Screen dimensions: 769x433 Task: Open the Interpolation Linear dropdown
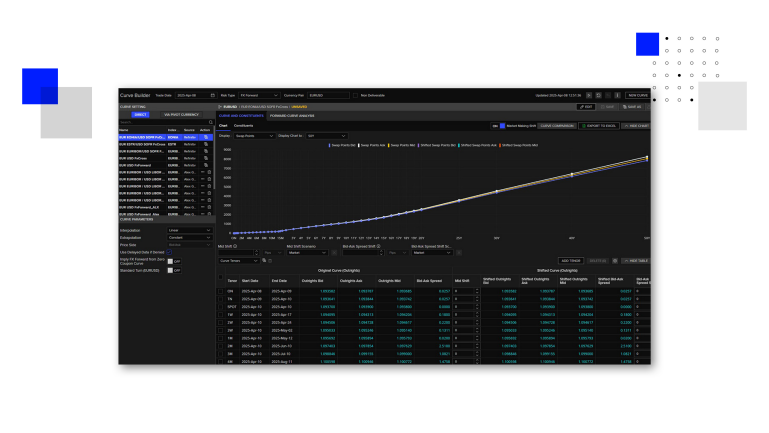pos(187,230)
